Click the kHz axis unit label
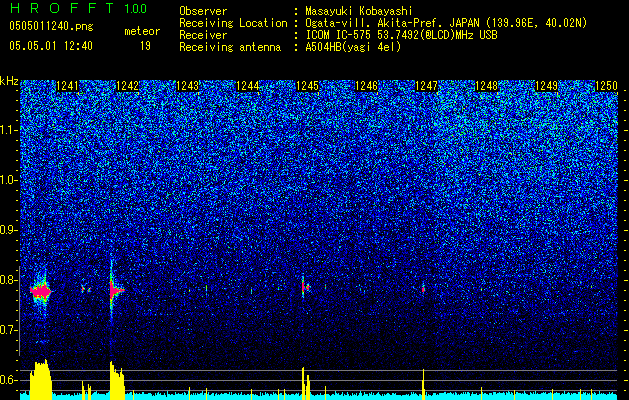 pos(9,81)
